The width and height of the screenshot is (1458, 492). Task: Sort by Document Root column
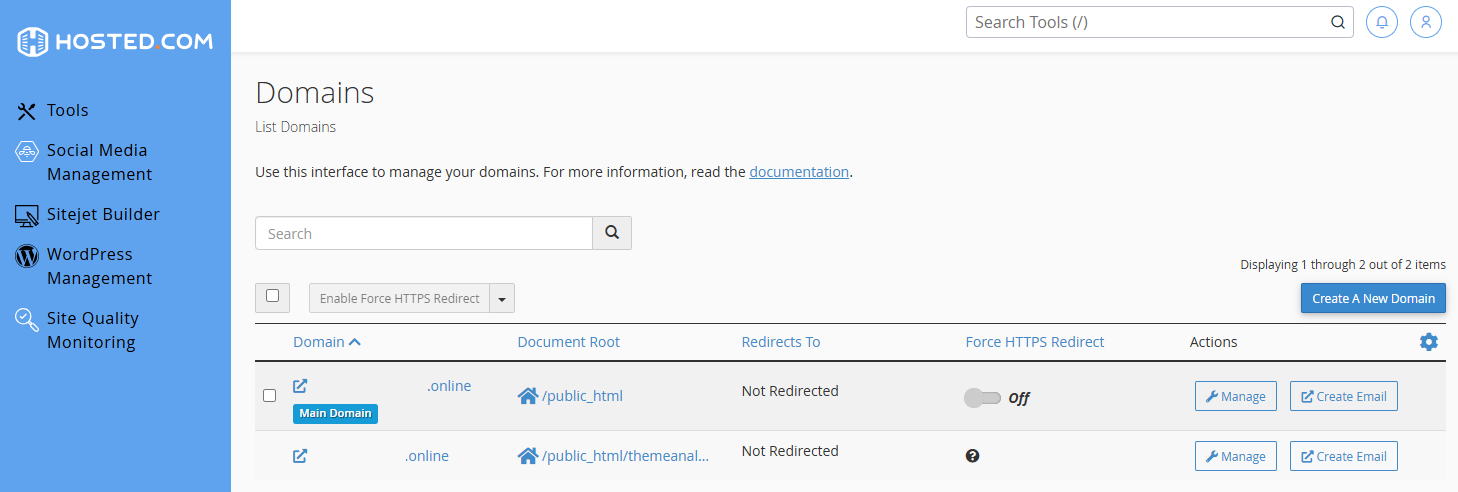click(x=569, y=342)
